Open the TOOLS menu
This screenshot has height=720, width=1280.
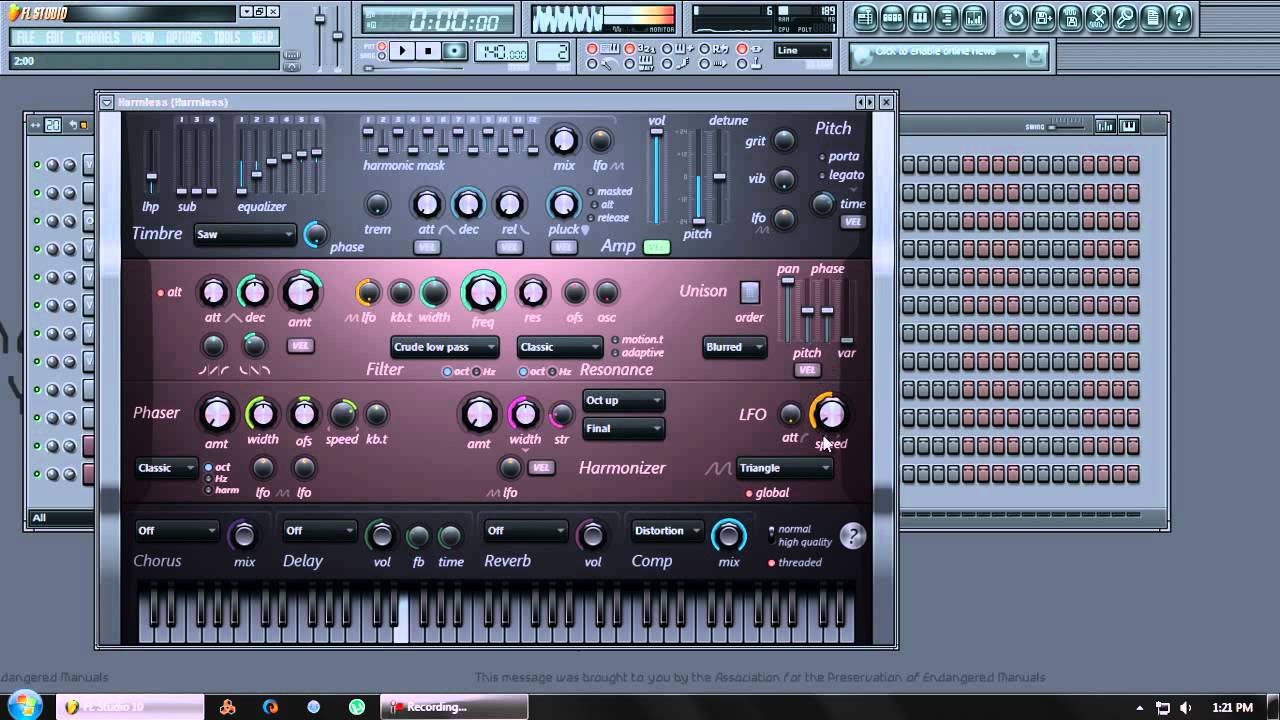pyautogui.click(x=228, y=38)
